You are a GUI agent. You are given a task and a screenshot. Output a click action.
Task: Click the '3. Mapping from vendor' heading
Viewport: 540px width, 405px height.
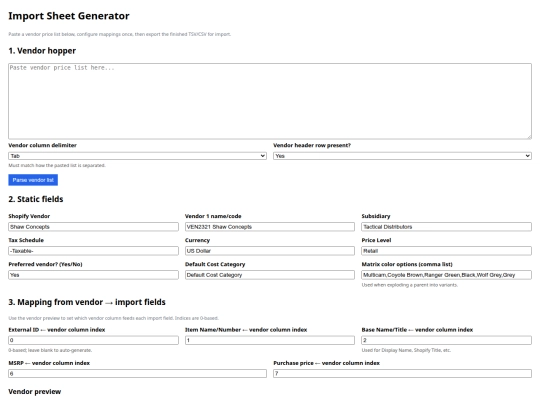click(87, 302)
